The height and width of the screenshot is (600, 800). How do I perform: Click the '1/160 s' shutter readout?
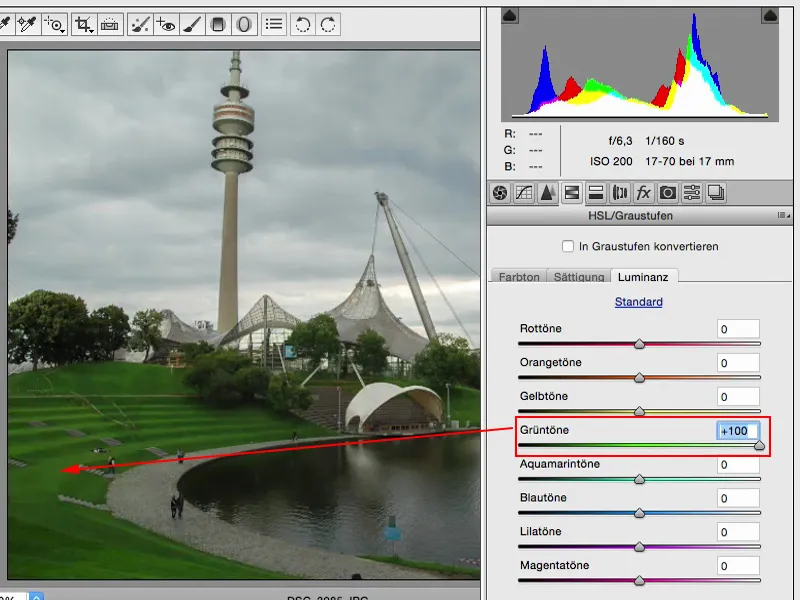point(664,141)
